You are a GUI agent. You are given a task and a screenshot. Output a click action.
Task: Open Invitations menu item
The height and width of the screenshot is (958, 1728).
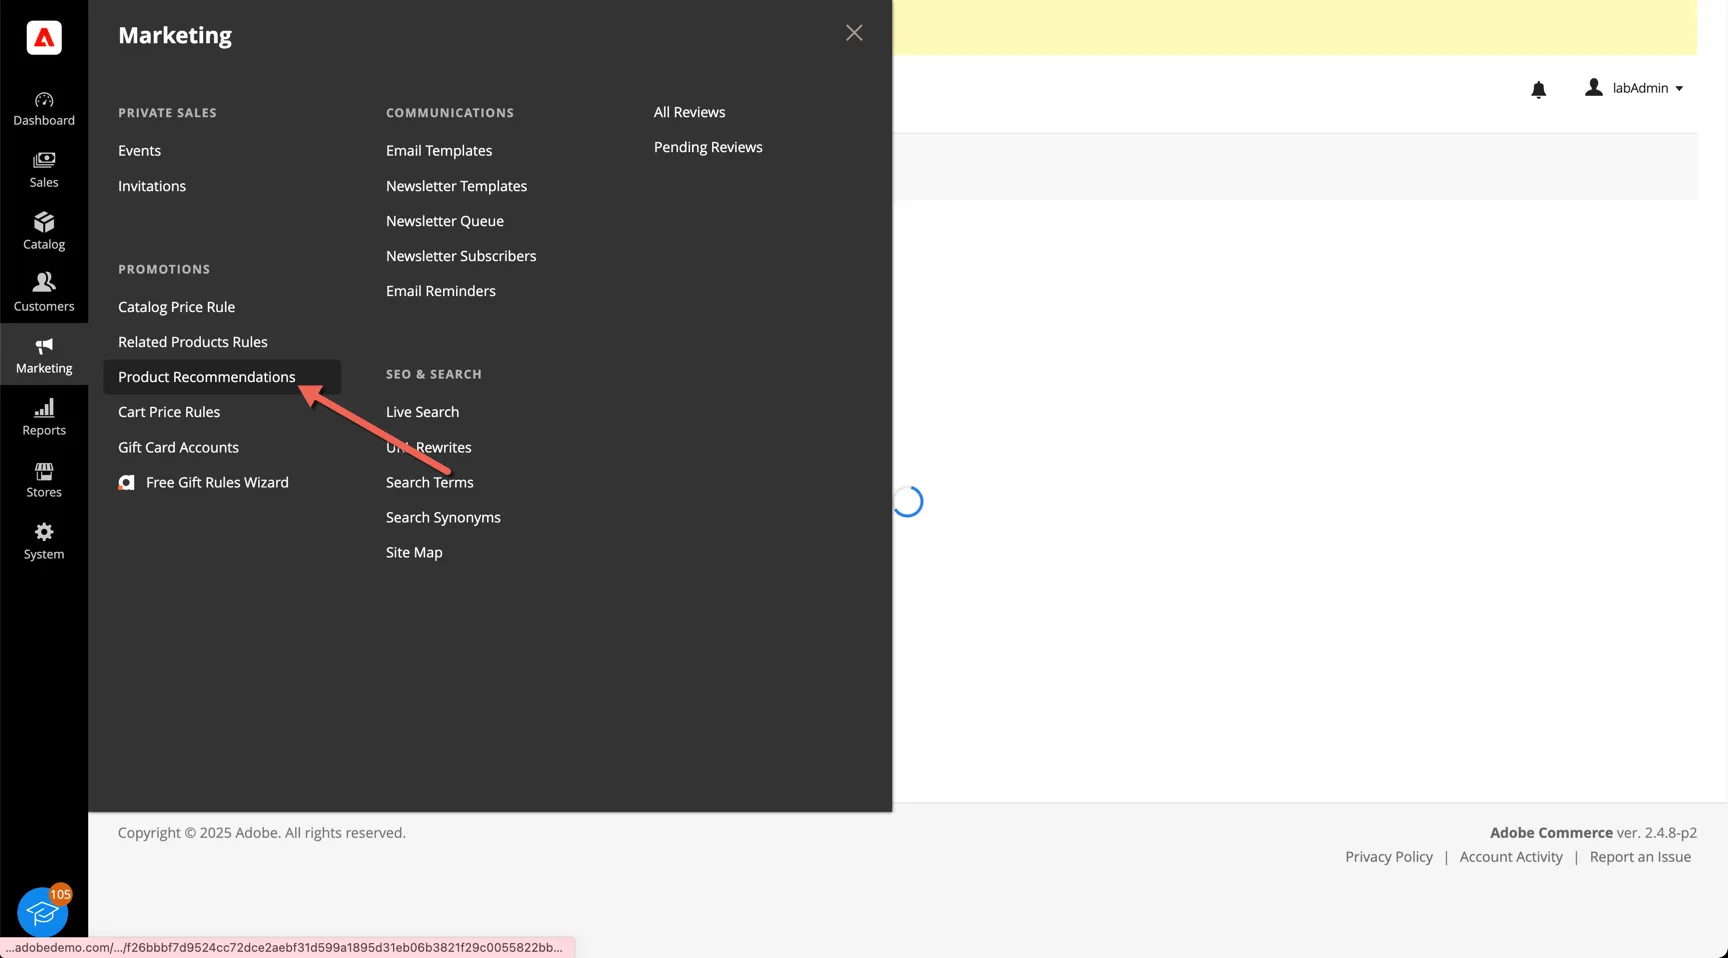pos(152,186)
